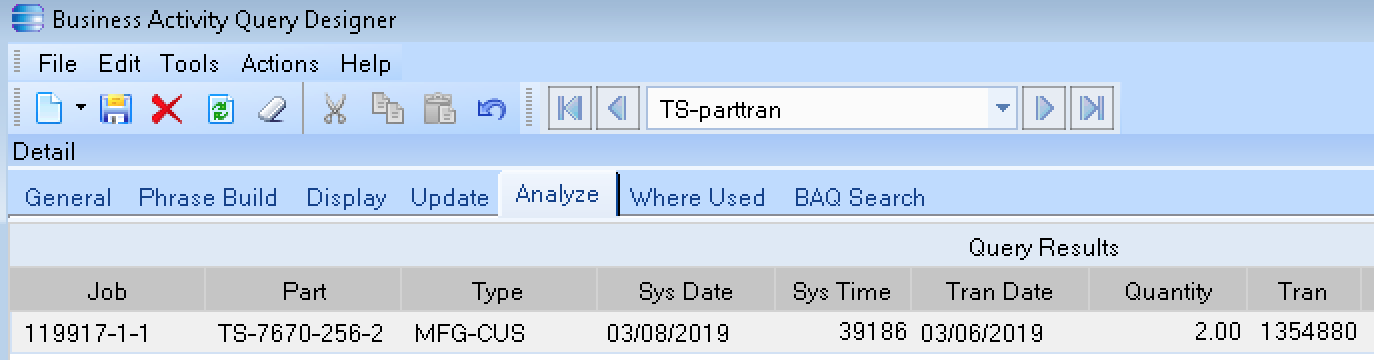Click the Undo arrow icon
The image size is (1374, 360).
pyautogui.click(x=491, y=109)
